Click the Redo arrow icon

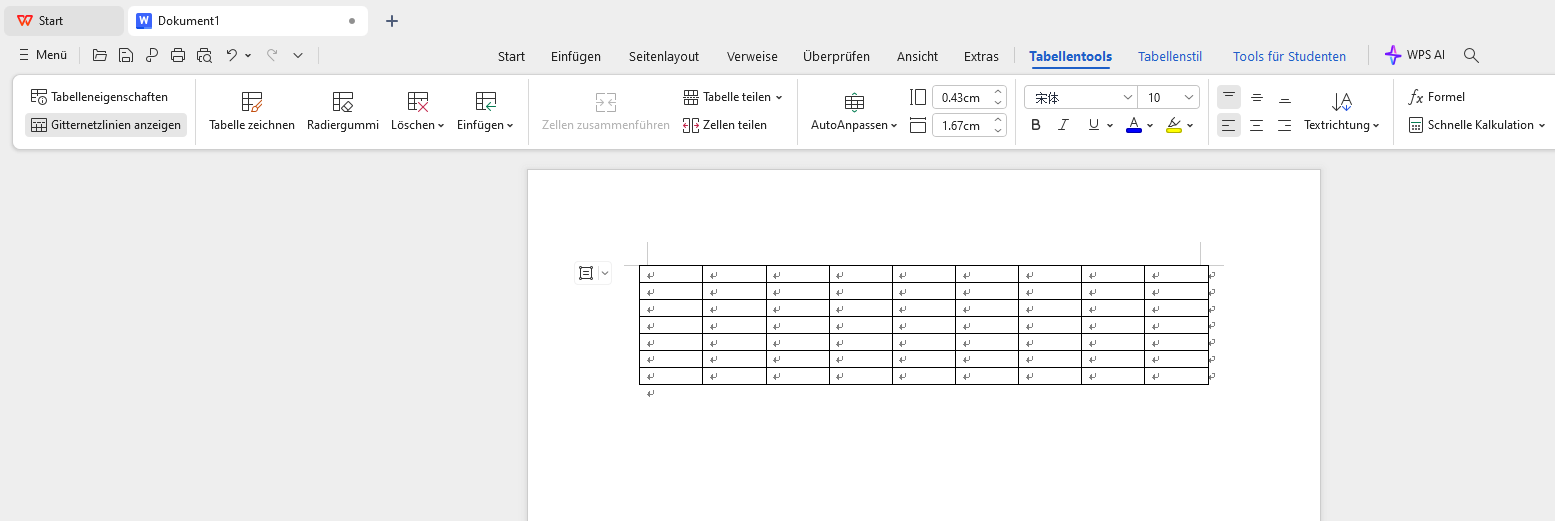(x=272, y=56)
